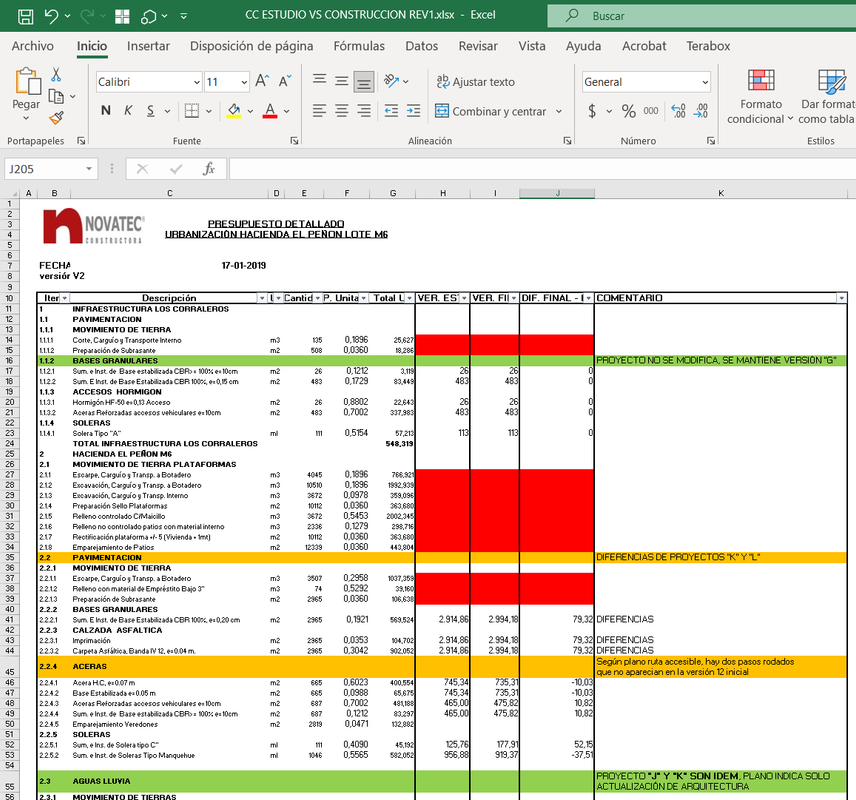Open font size 11 dropdown
This screenshot has height=800, width=856.
(x=243, y=82)
